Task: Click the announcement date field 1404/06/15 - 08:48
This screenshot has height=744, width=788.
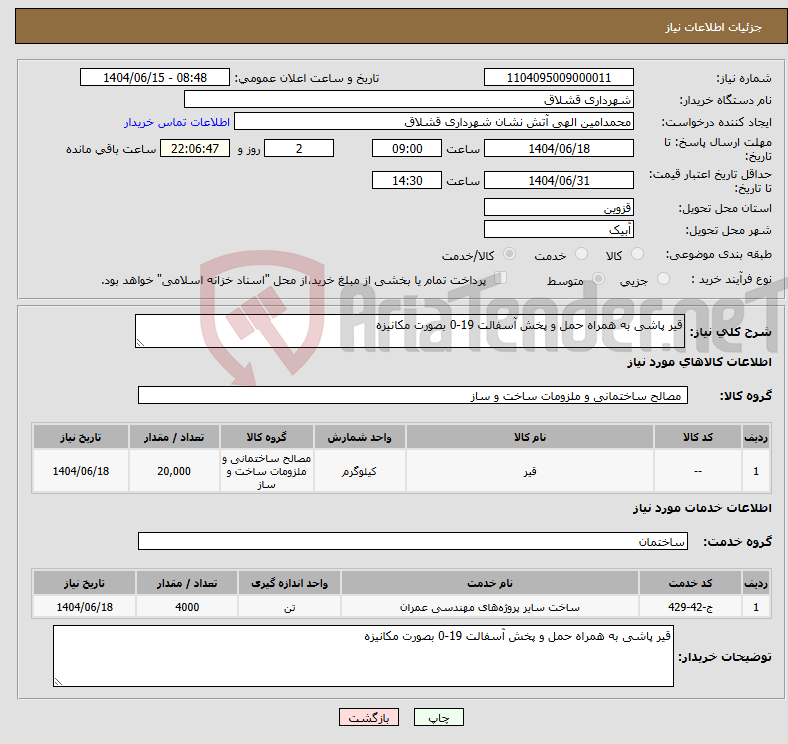Action: [x=155, y=77]
